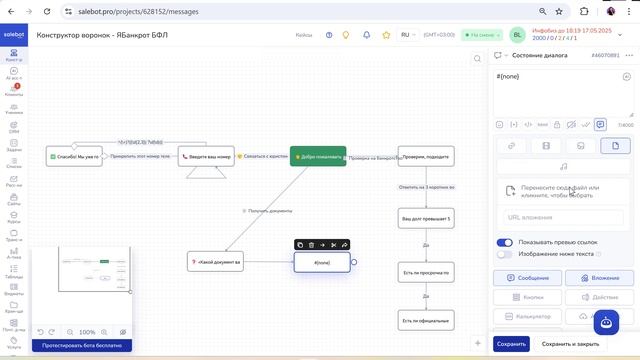Open Mailings section in the sidebar
This screenshot has width=640, height=360.
click(14, 181)
